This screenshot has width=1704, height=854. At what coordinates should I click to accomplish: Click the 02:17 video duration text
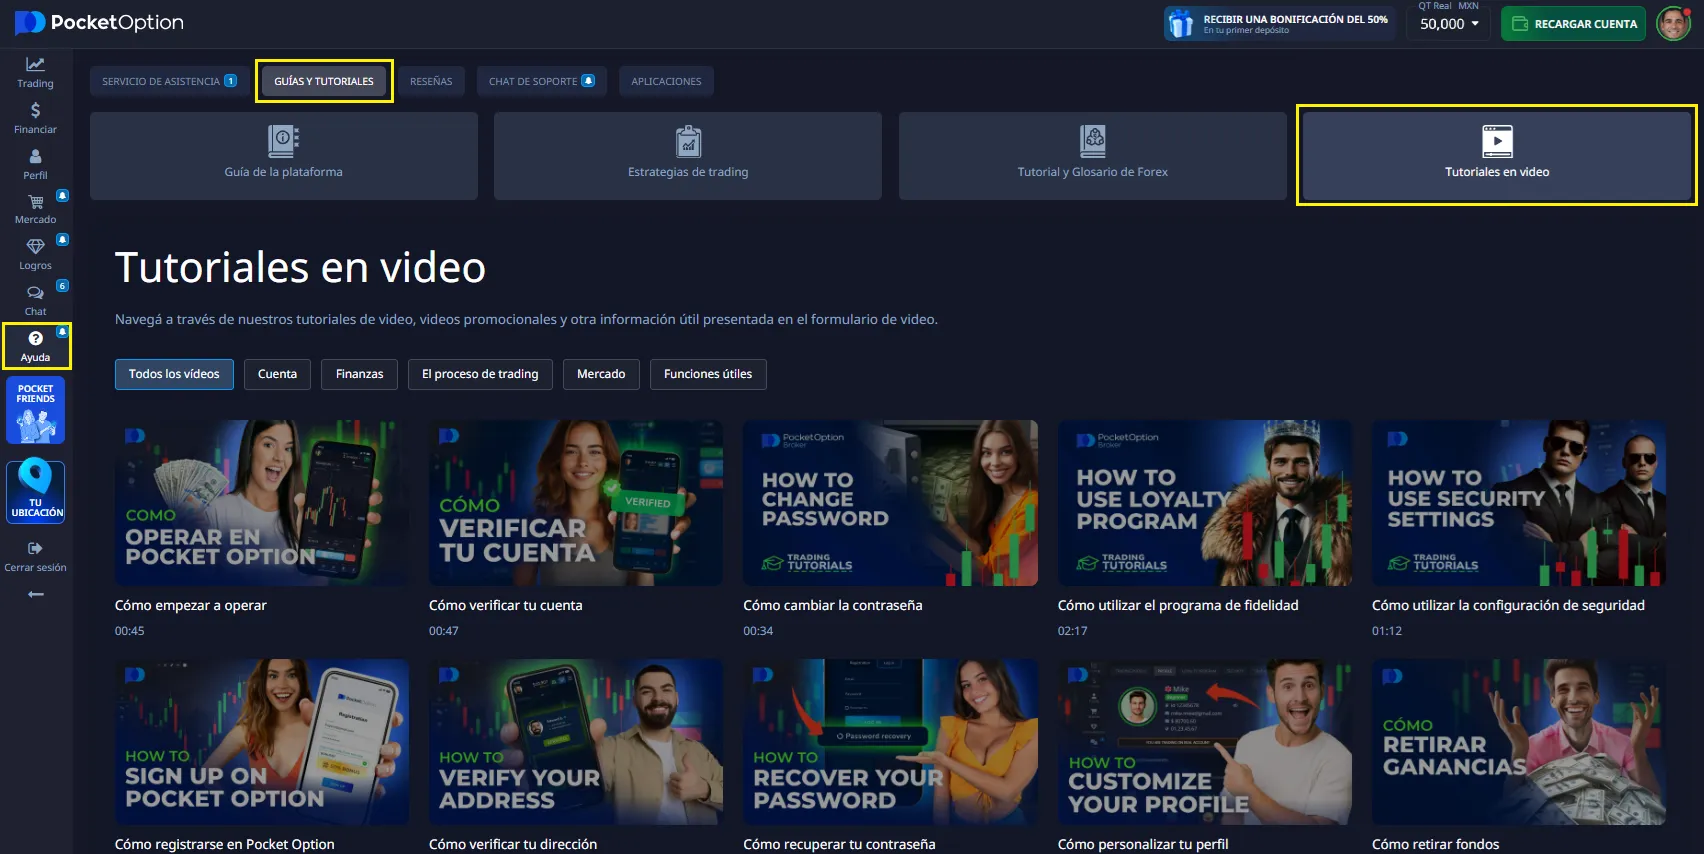(1072, 631)
